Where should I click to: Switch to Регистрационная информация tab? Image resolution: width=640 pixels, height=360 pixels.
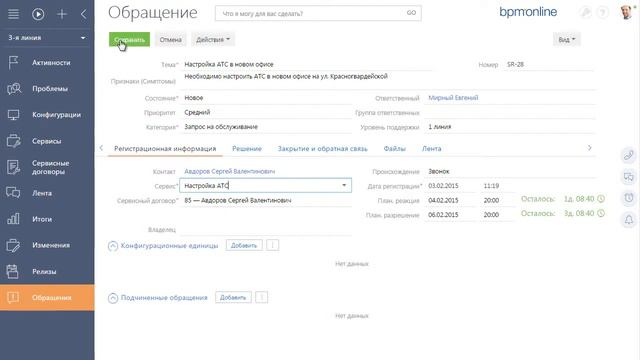click(165, 149)
